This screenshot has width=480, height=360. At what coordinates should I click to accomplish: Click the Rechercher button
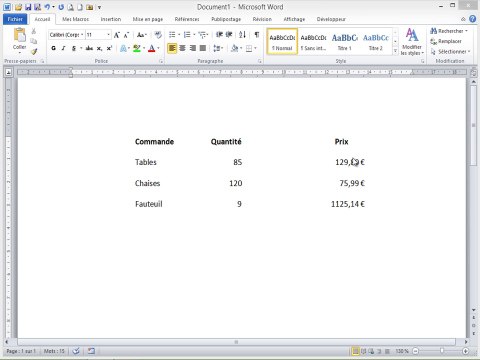449,31
